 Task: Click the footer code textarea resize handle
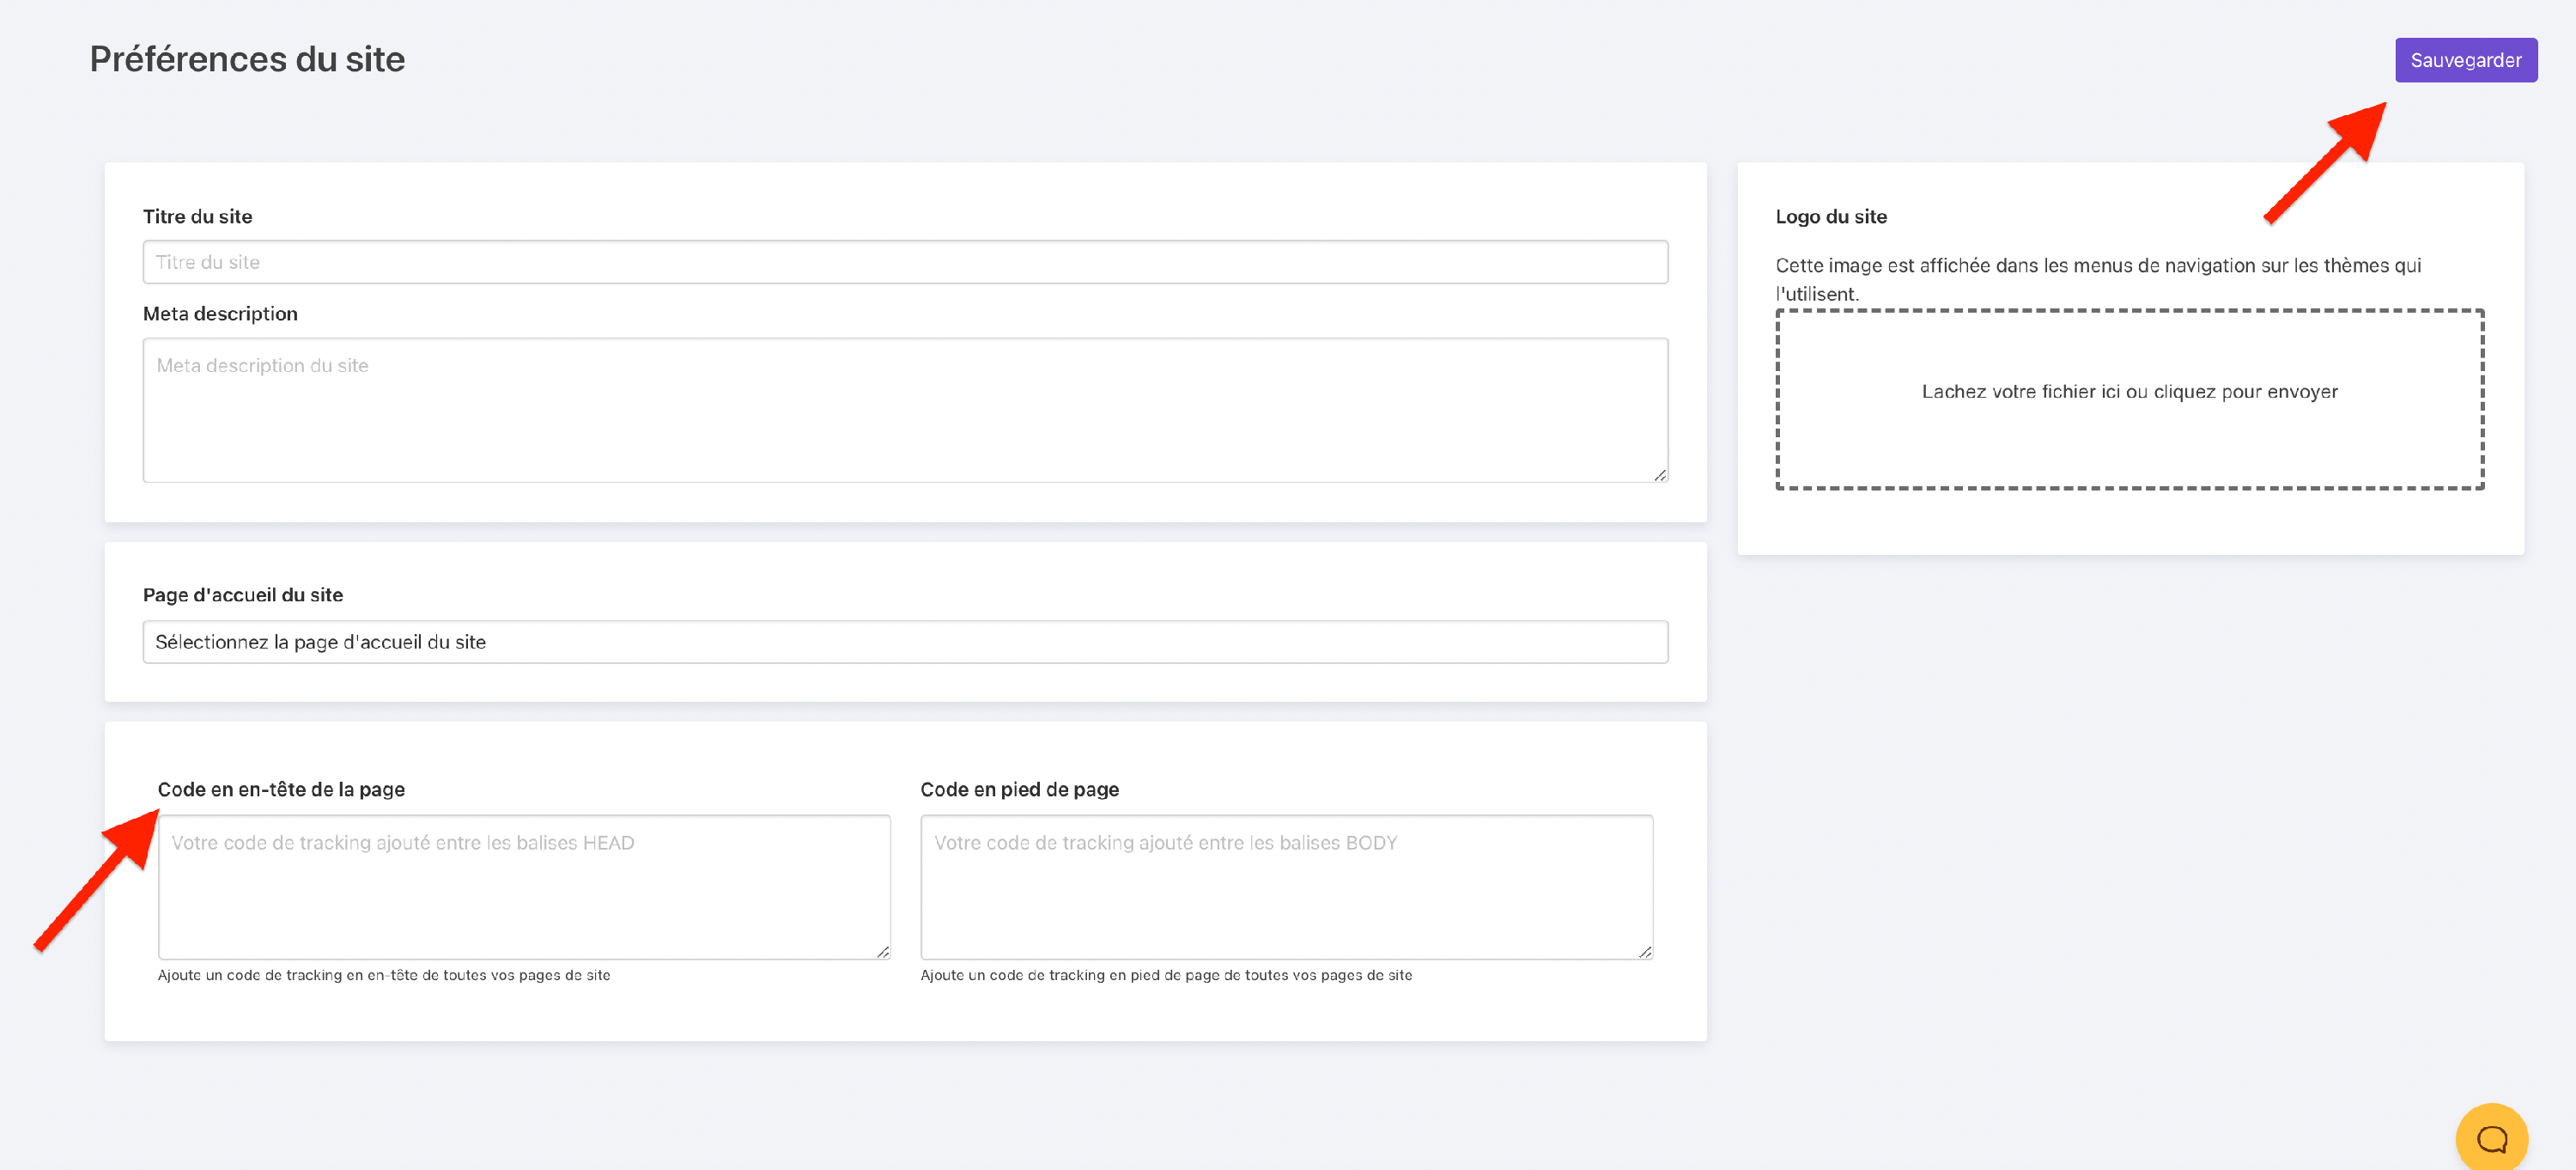point(1645,952)
